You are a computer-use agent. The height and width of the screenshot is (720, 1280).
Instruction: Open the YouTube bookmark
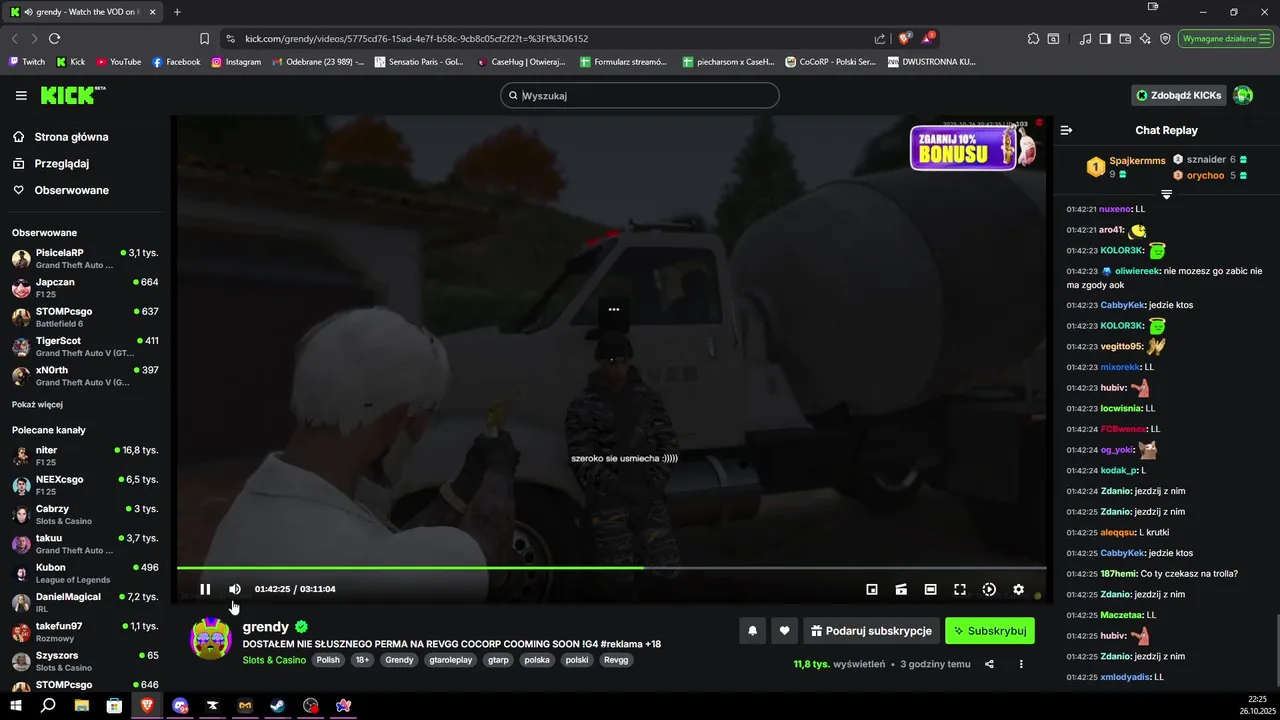[x=119, y=62]
